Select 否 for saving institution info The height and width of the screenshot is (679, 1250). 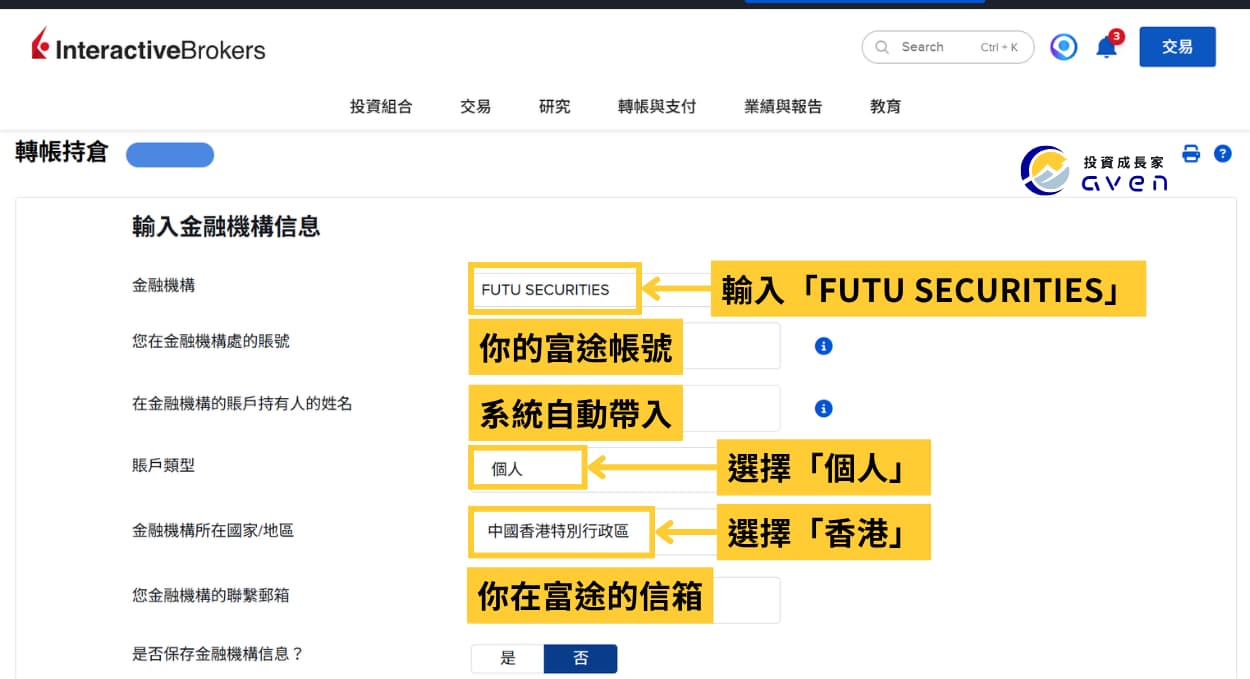tap(581, 658)
